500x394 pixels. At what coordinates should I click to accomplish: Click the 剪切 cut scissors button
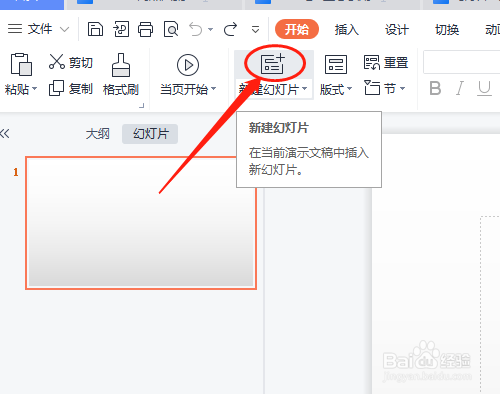[x=70, y=62]
